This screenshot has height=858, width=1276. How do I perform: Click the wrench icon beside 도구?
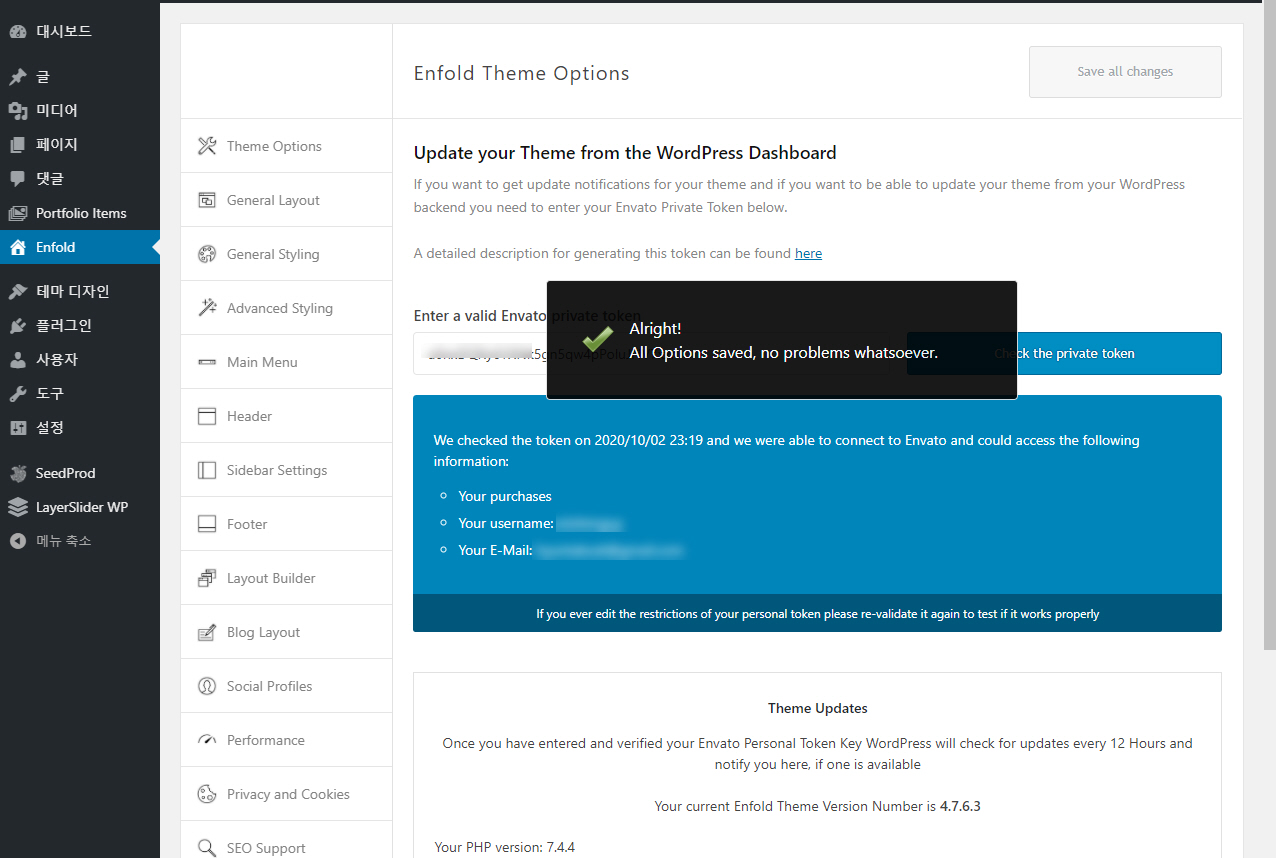pos(18,394)
